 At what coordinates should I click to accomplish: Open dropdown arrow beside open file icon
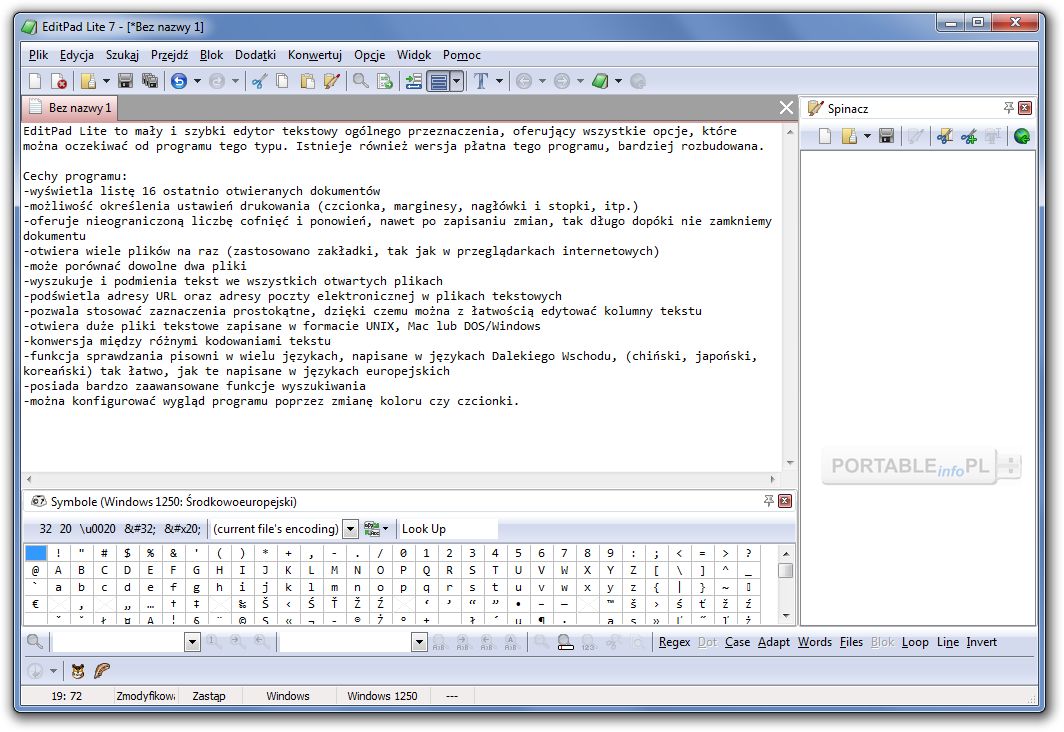107,81
